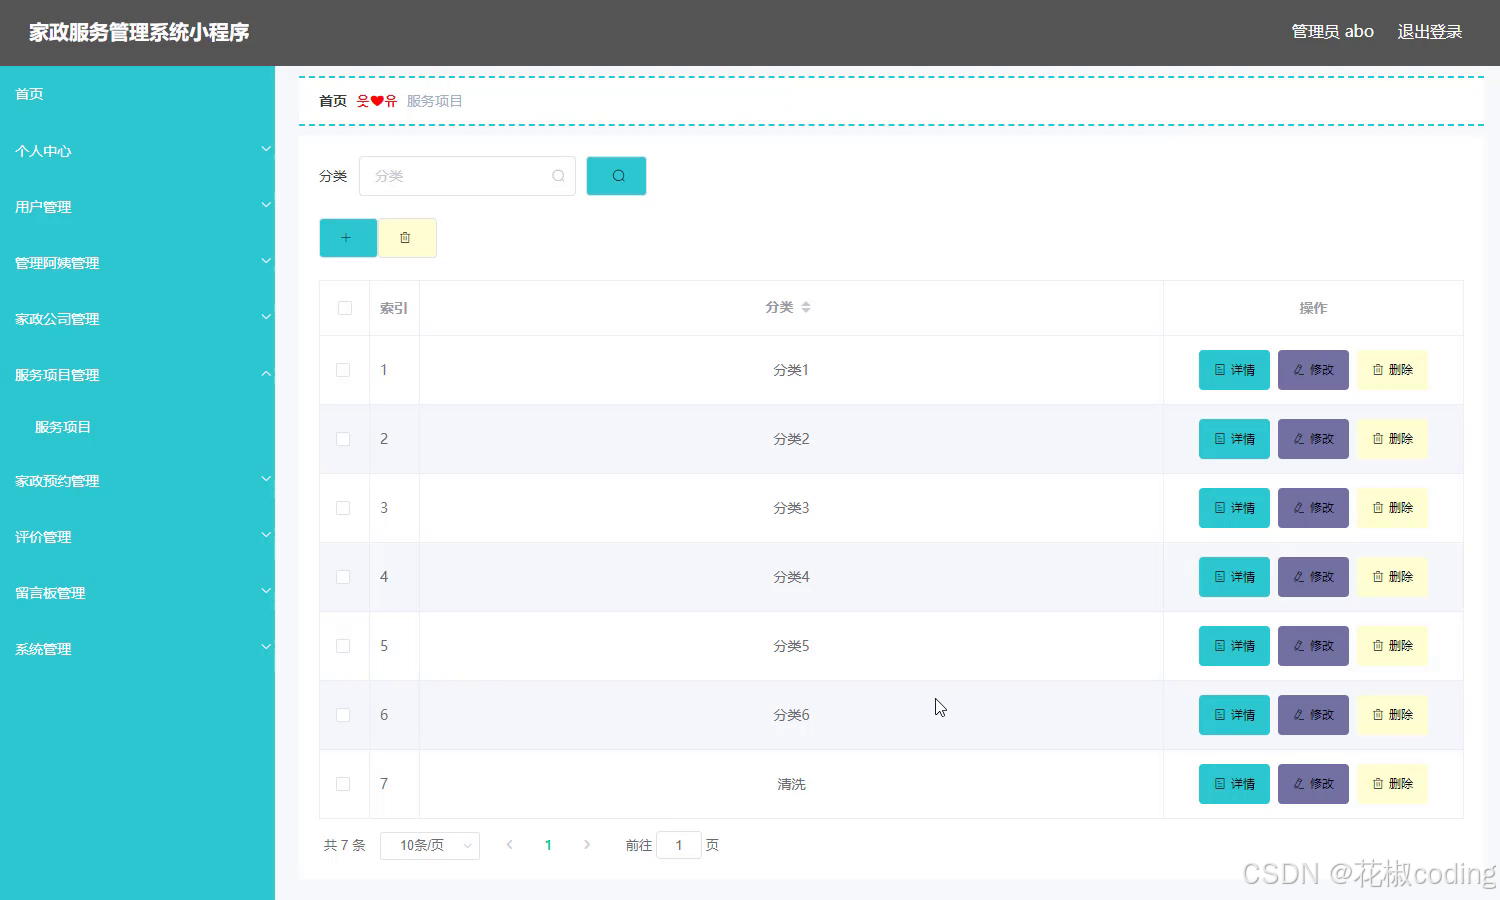Screen dimensions: 1500x900
Task: Click 修改 for row 清洗
Action: coord(1313,784)
